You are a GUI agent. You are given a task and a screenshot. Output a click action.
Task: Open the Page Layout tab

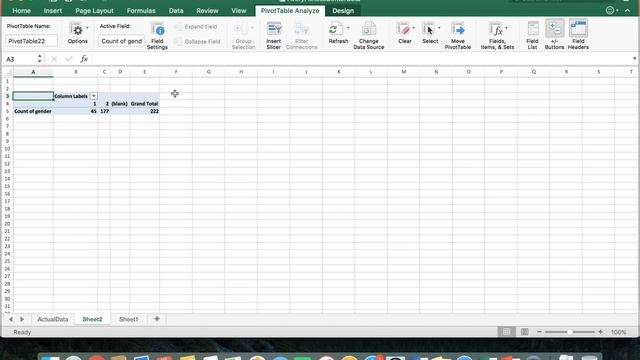pos(94,11)
